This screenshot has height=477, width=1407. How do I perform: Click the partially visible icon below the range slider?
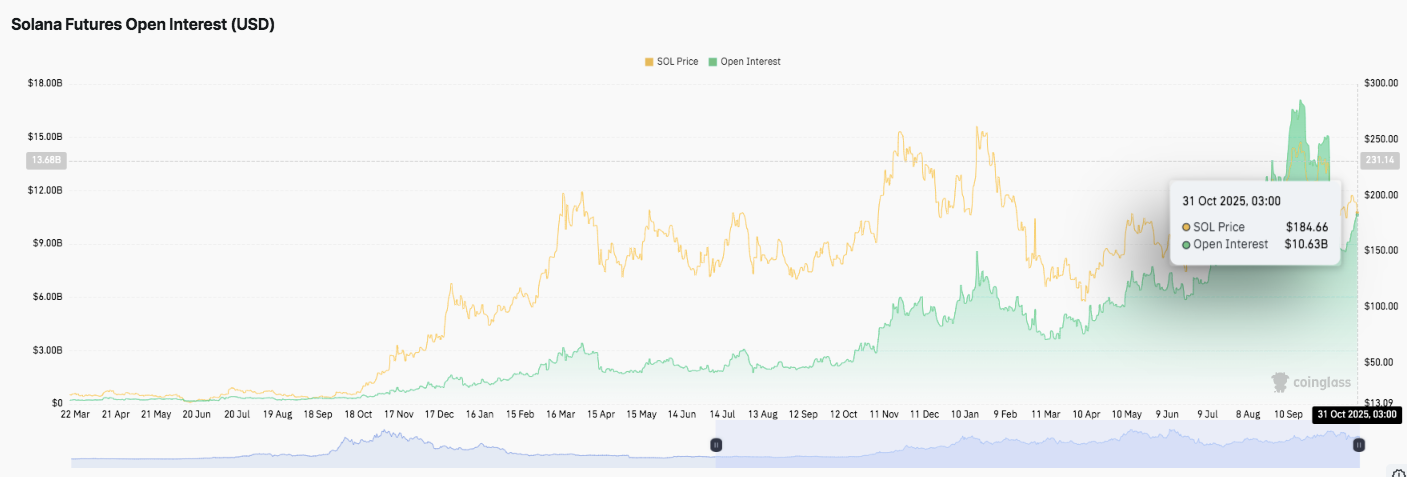coord(1400,473)
